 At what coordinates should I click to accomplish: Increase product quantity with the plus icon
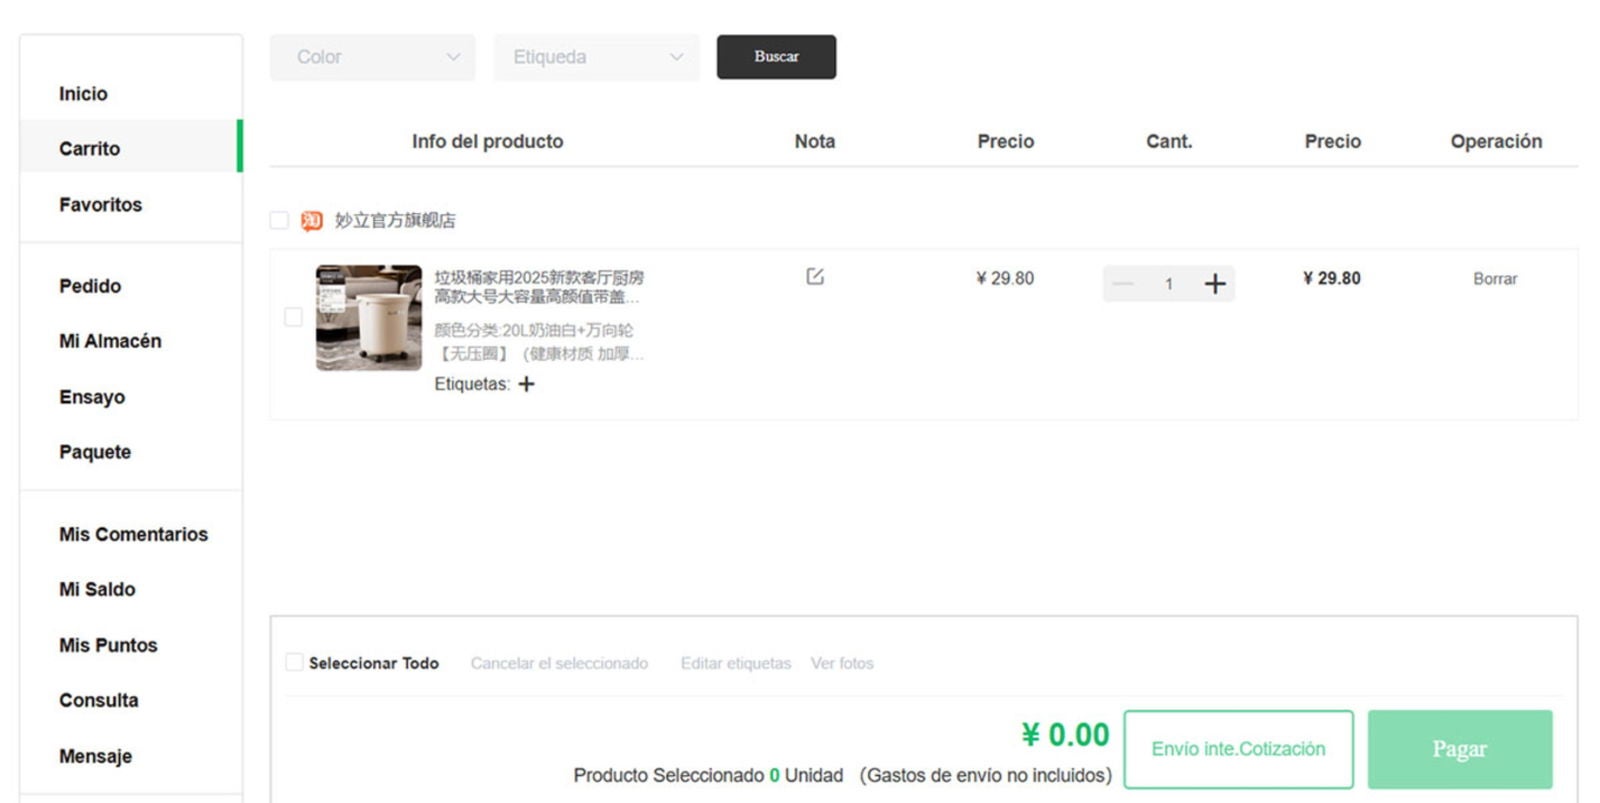(x=1215, y=284)
